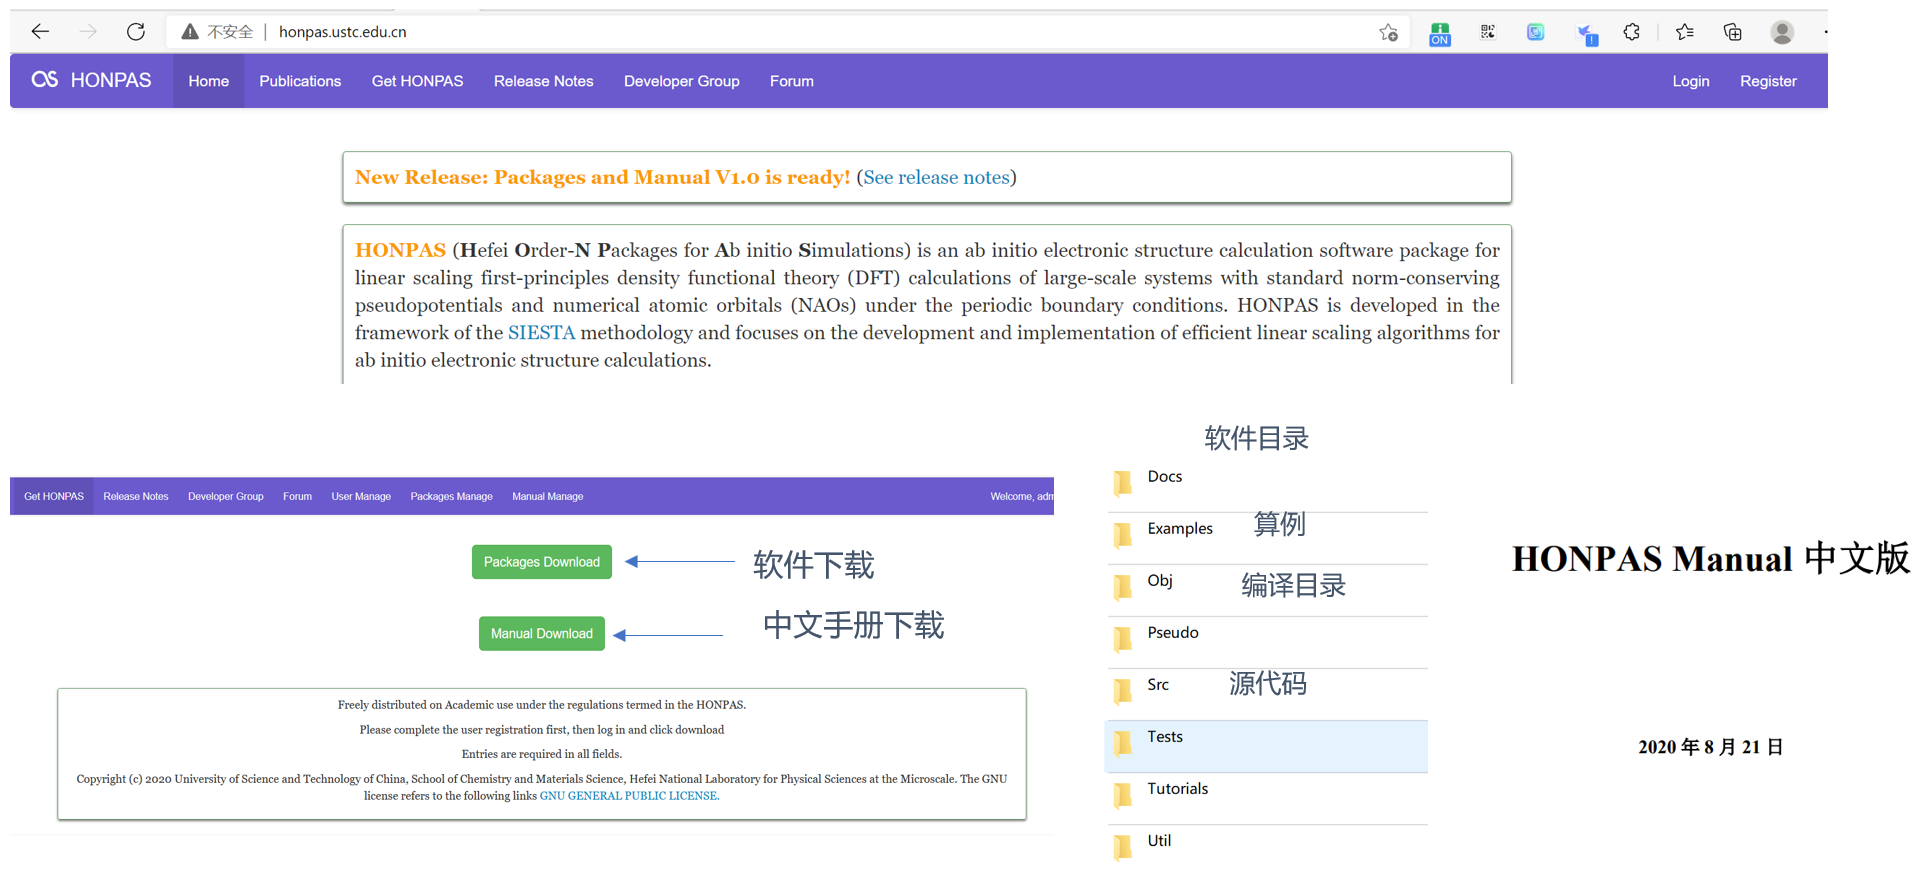Reload the page with the refresh icon
Image resolution: width=1921 pixels, height=873 pixels.
pos(136,32)
